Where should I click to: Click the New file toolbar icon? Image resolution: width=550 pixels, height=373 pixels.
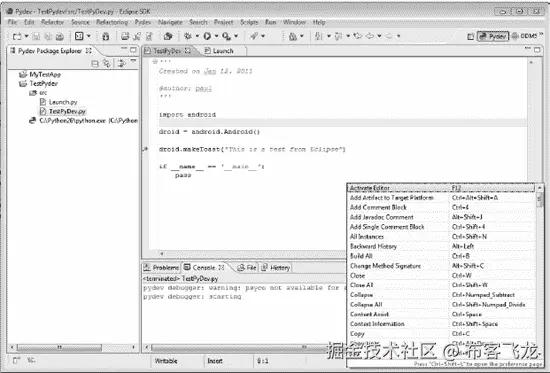(17, 36)
